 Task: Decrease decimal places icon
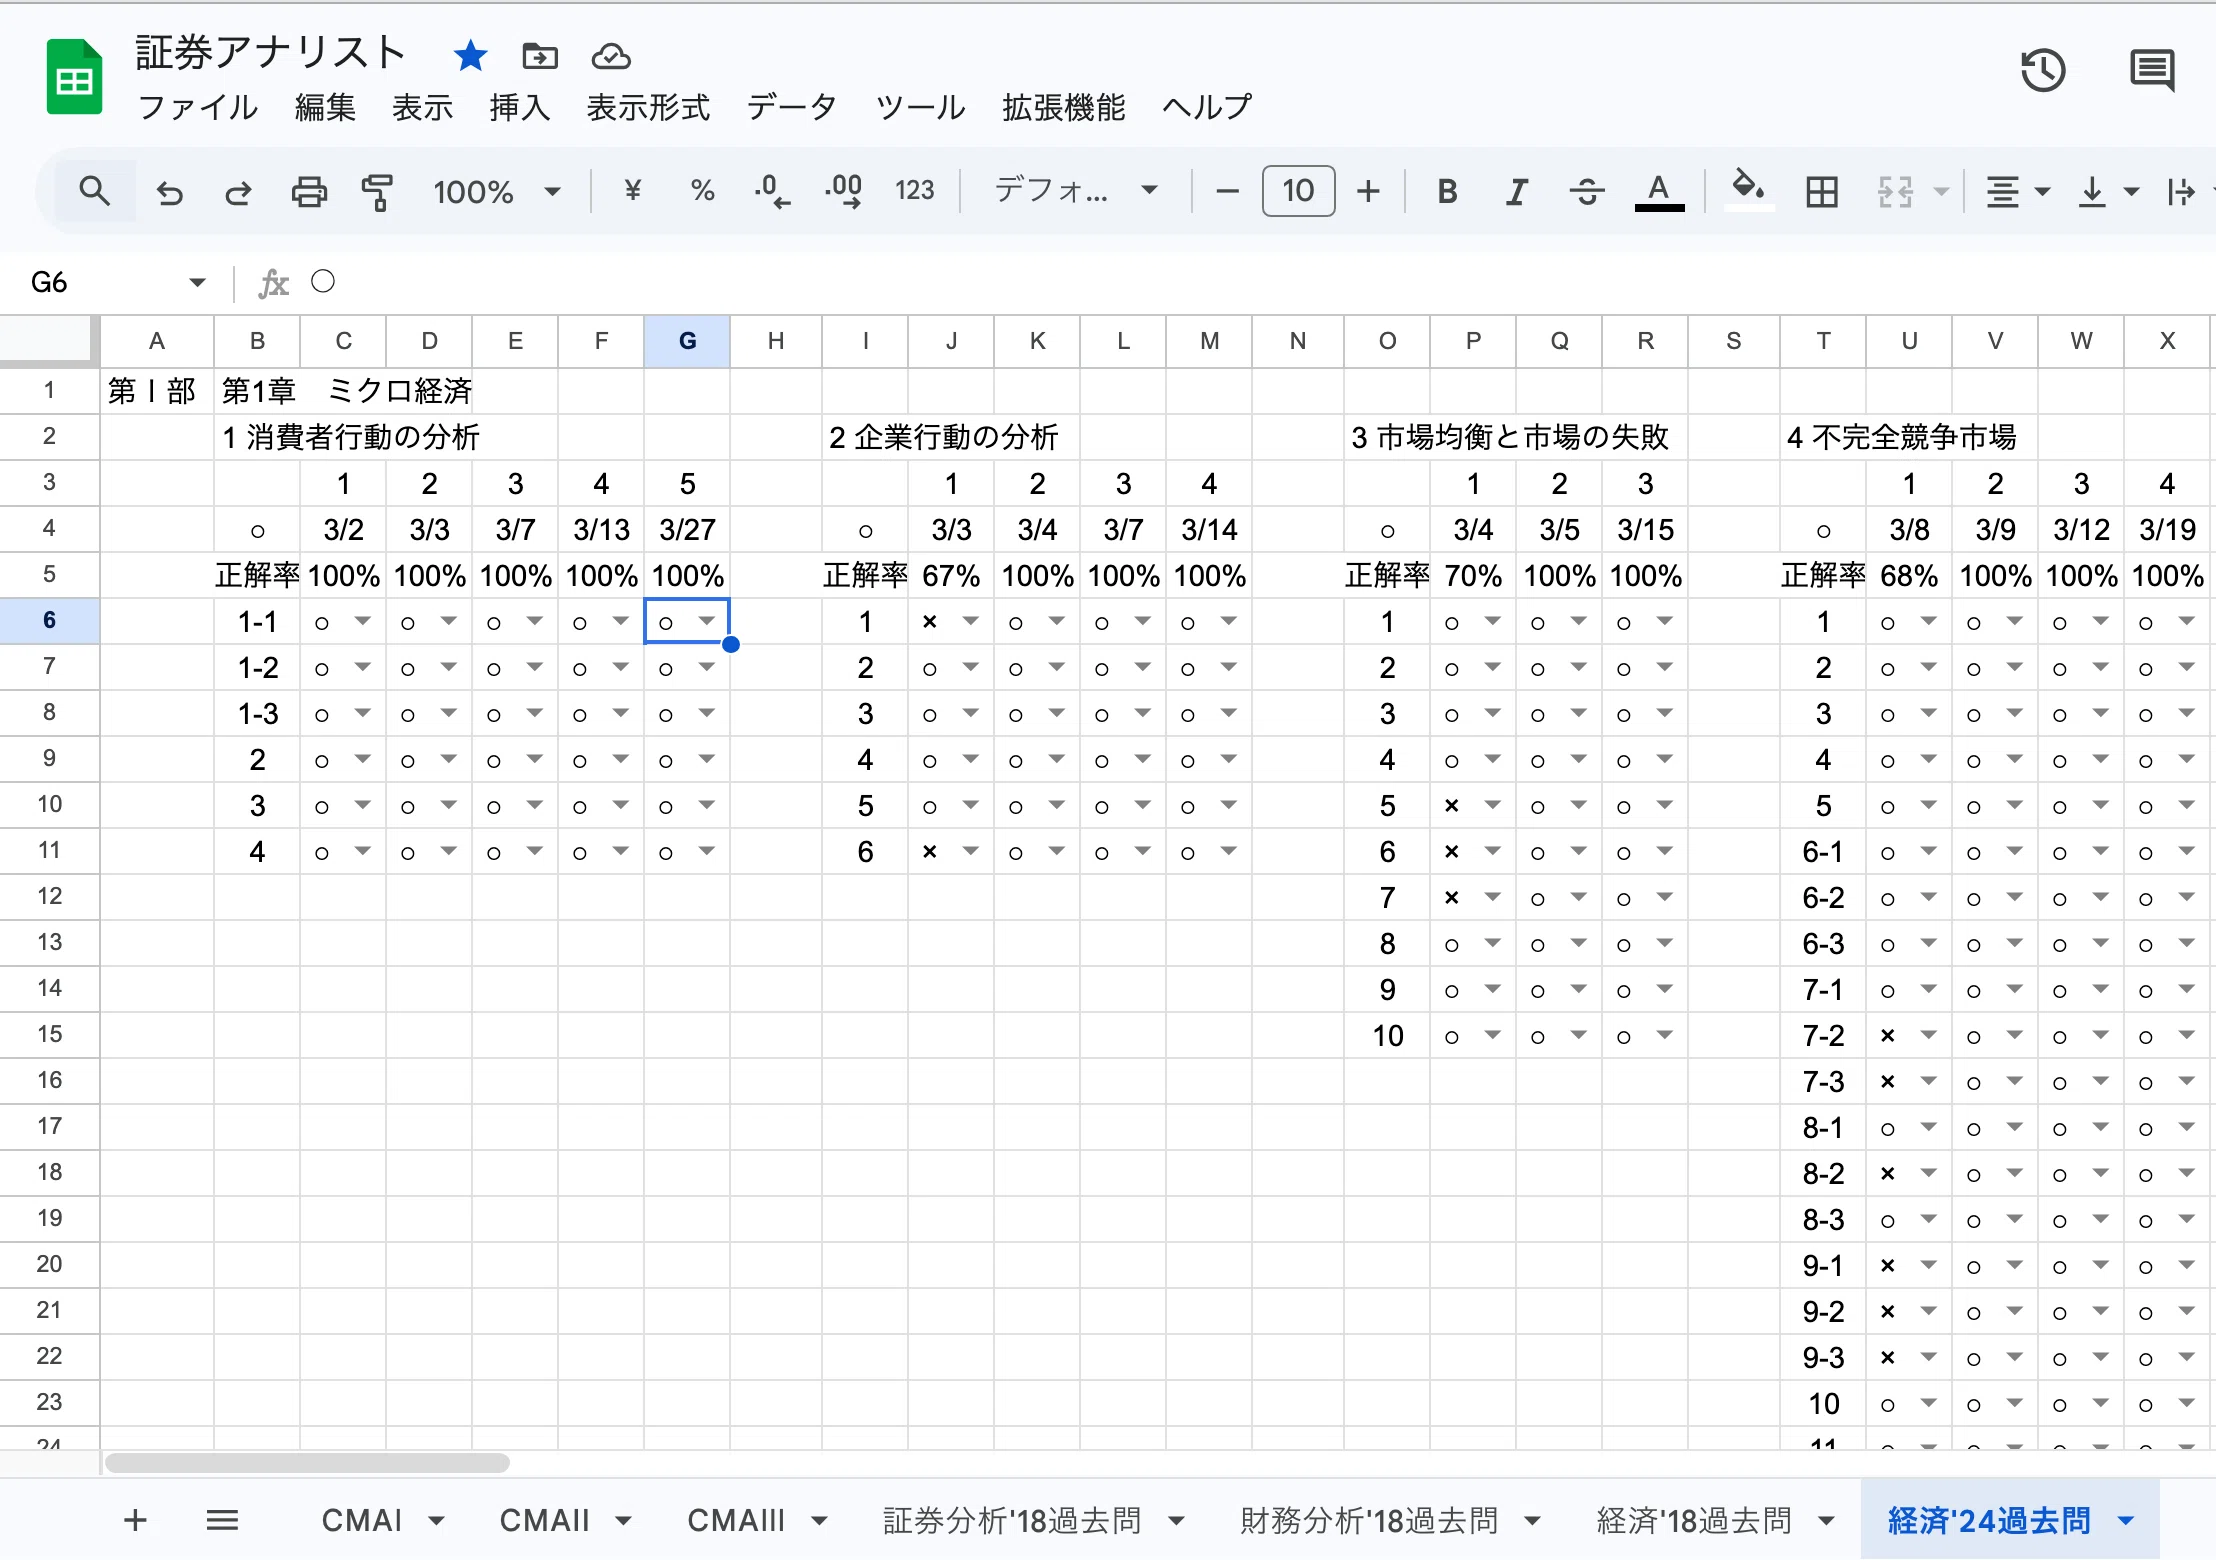point(772,190)
